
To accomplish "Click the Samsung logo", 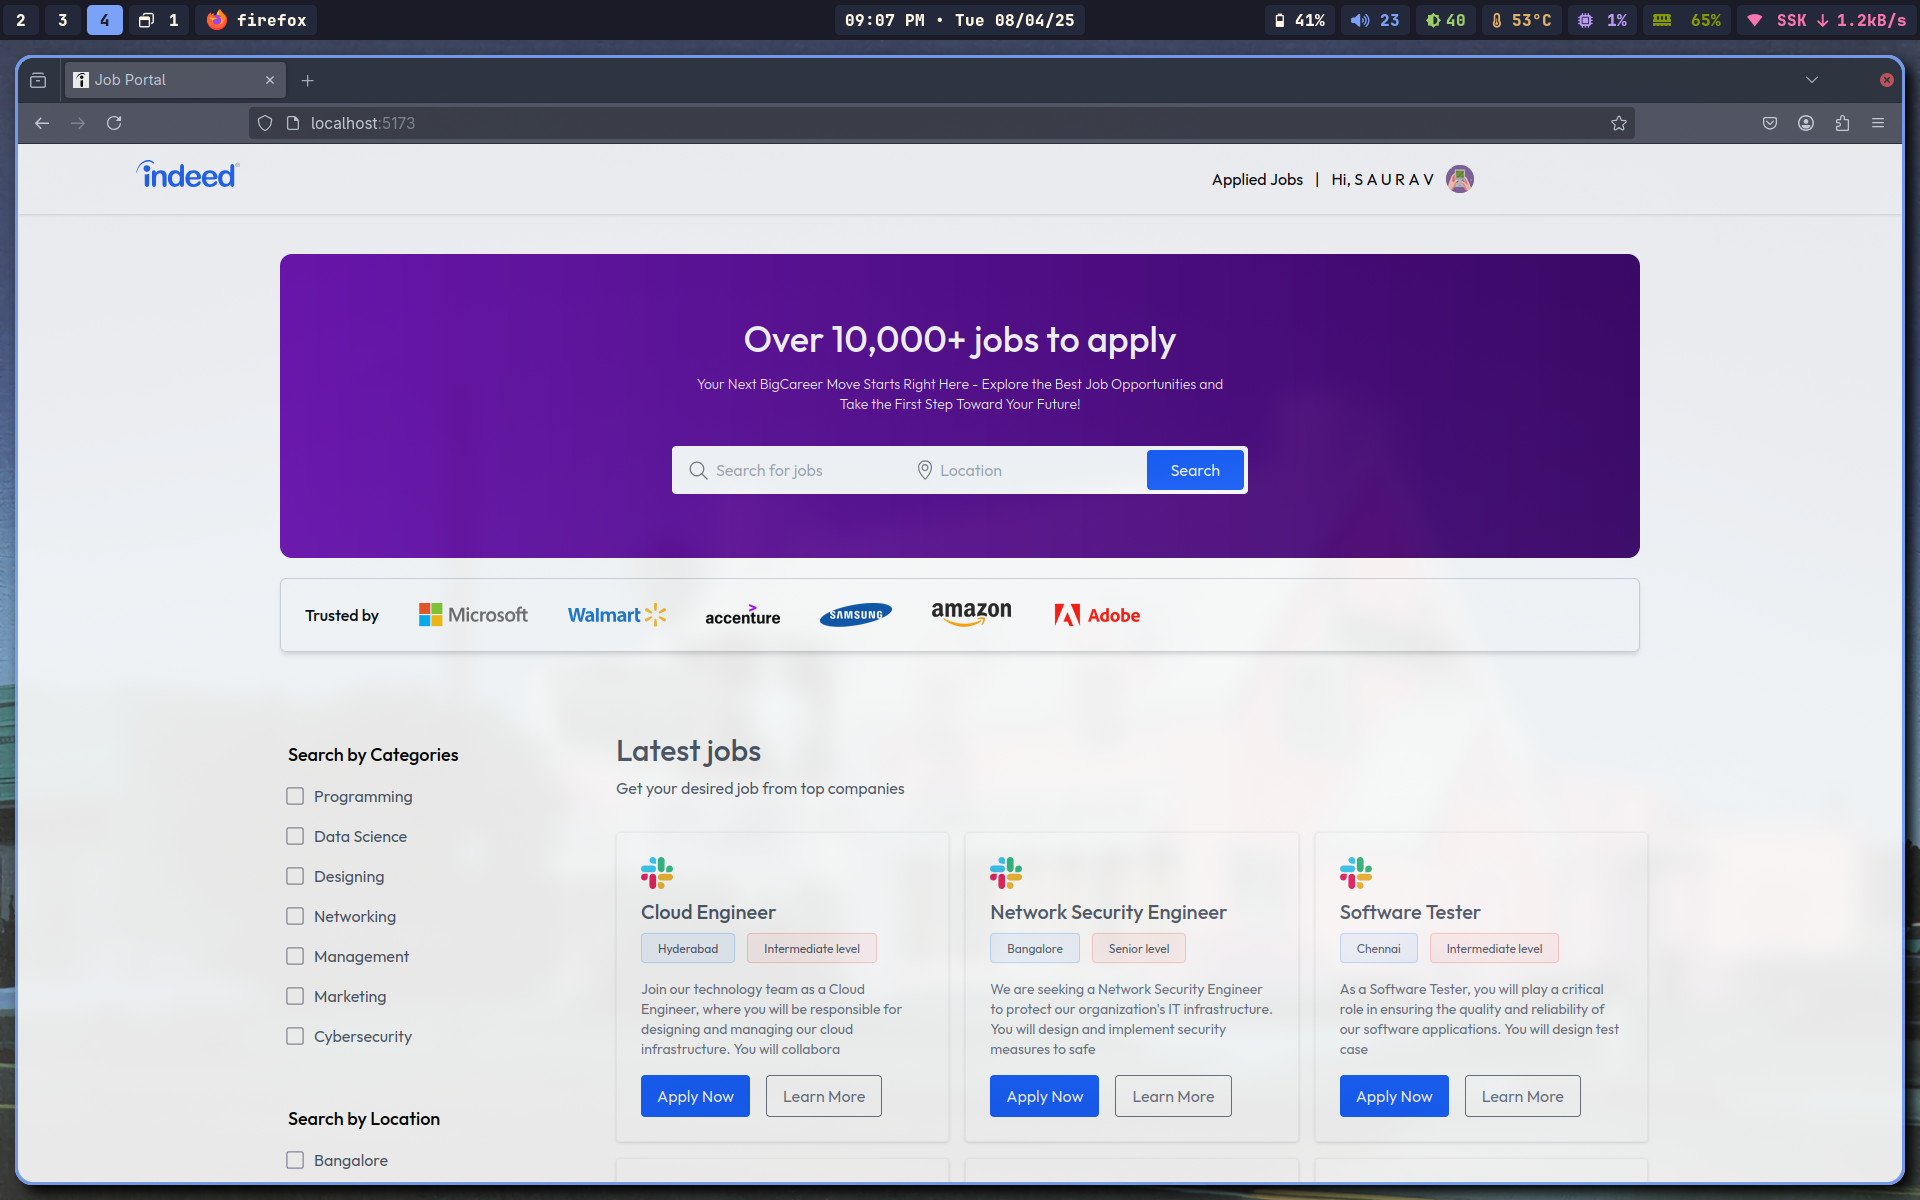I will (x=855, y=614).
